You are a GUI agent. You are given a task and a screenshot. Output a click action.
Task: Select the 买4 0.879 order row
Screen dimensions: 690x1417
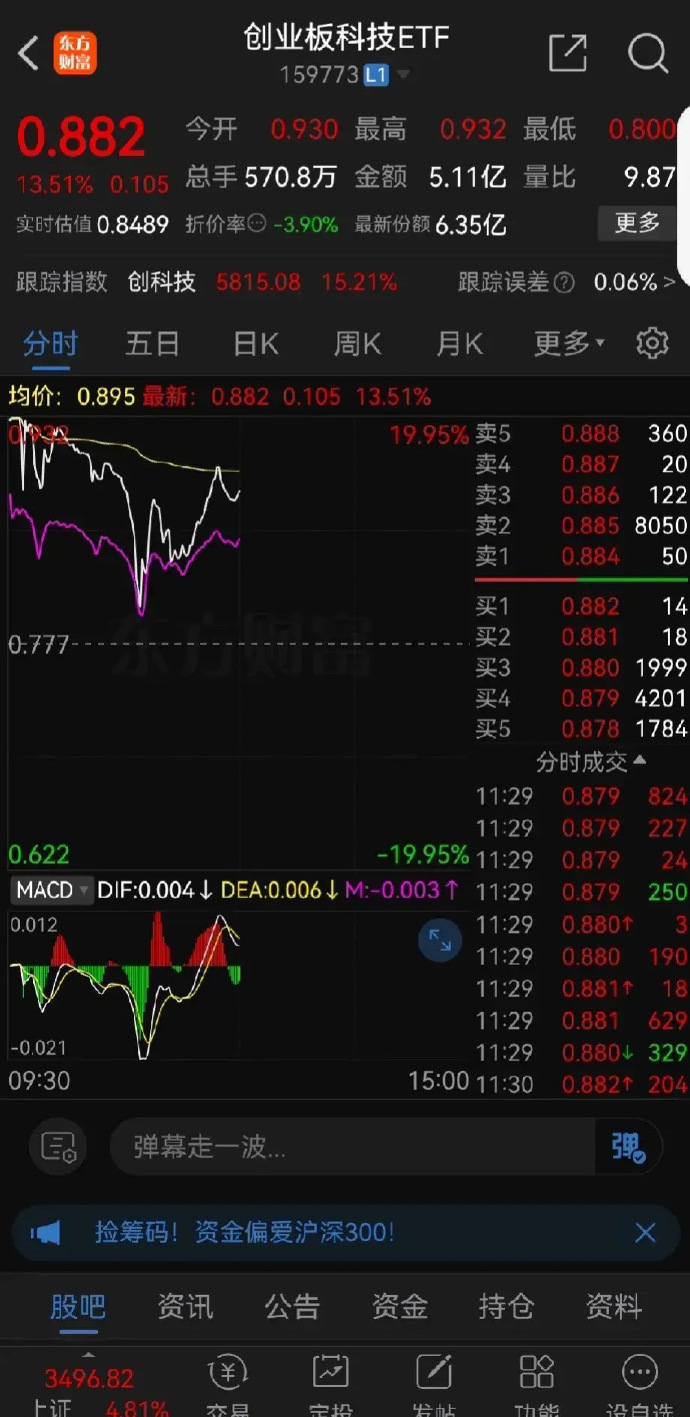click(581, 698)
